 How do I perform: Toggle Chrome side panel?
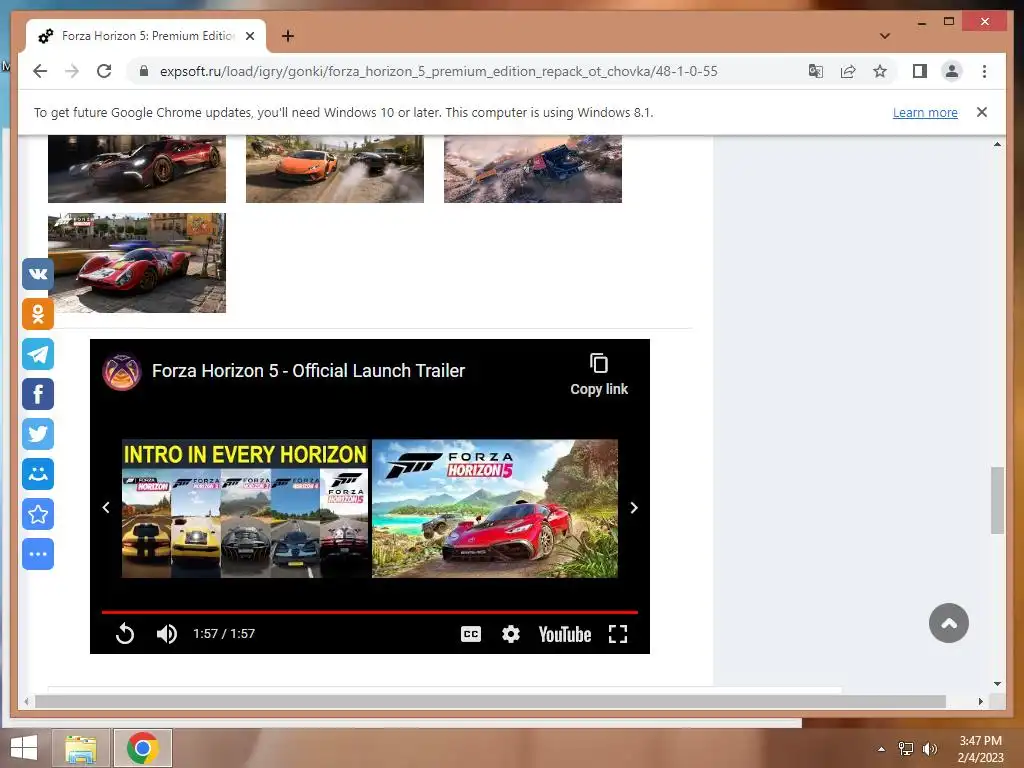(x=920, y=71)
